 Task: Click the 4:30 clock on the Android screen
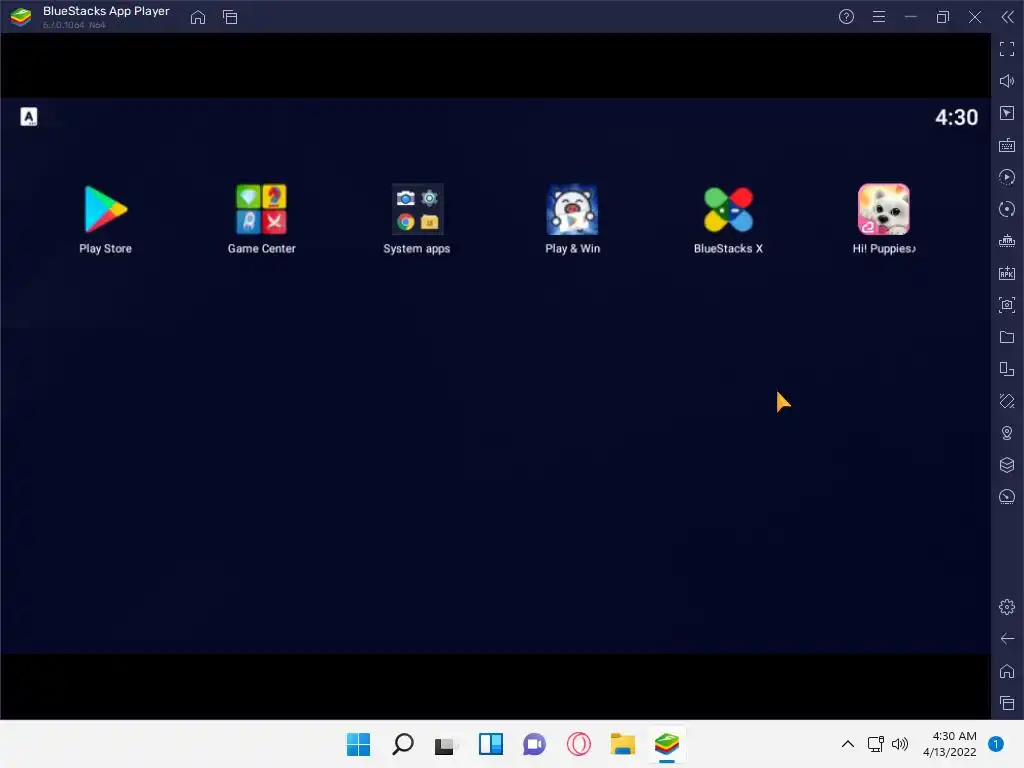[956, 118]
